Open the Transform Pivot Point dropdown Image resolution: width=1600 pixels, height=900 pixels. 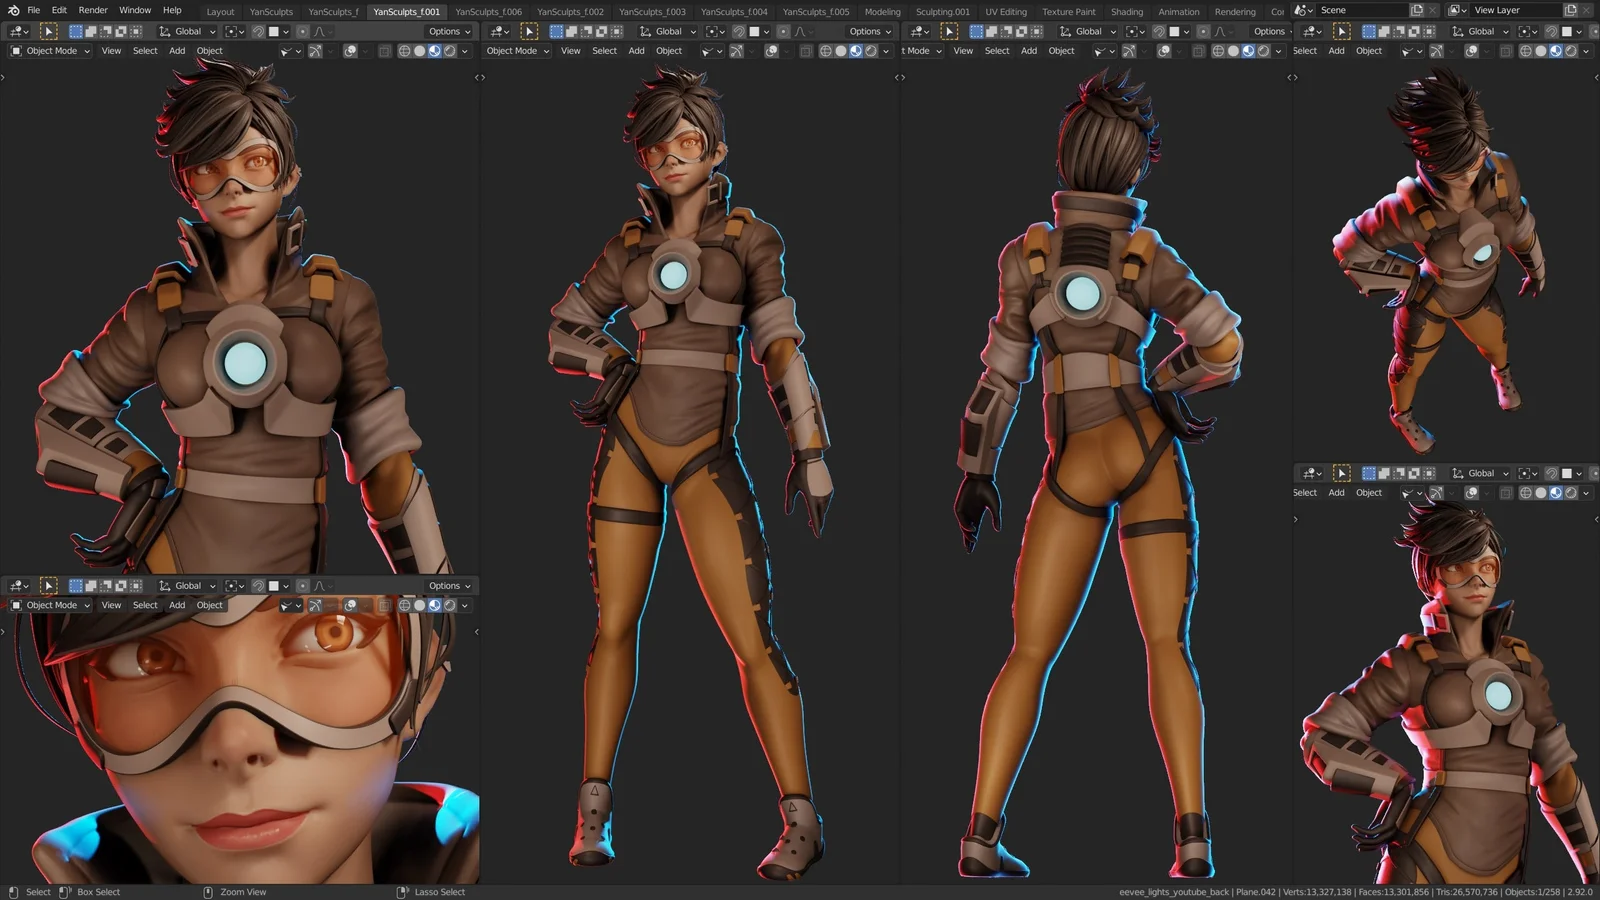(232, 31)
